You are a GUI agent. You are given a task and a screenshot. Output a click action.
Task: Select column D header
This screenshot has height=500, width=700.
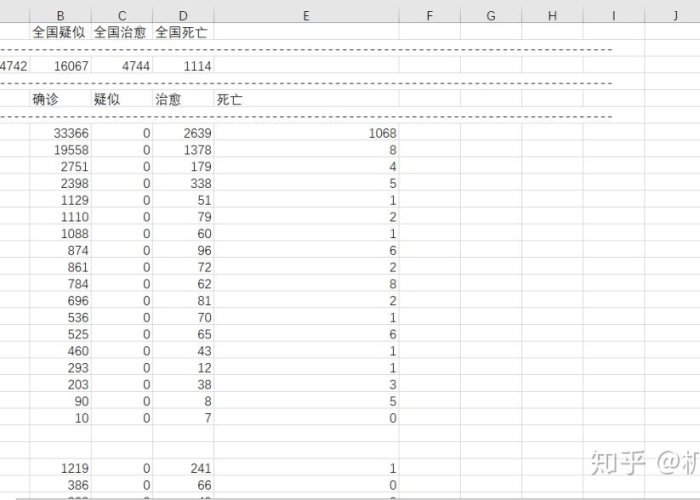pos(183,15)
